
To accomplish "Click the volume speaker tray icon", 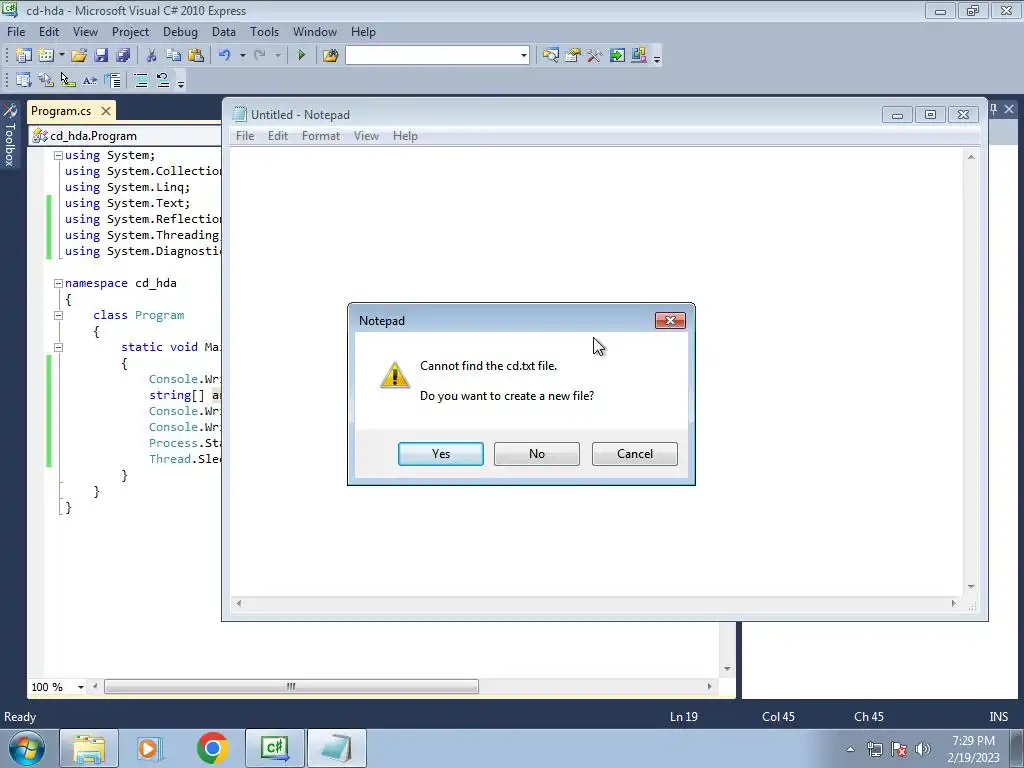I will coord(923,749).
